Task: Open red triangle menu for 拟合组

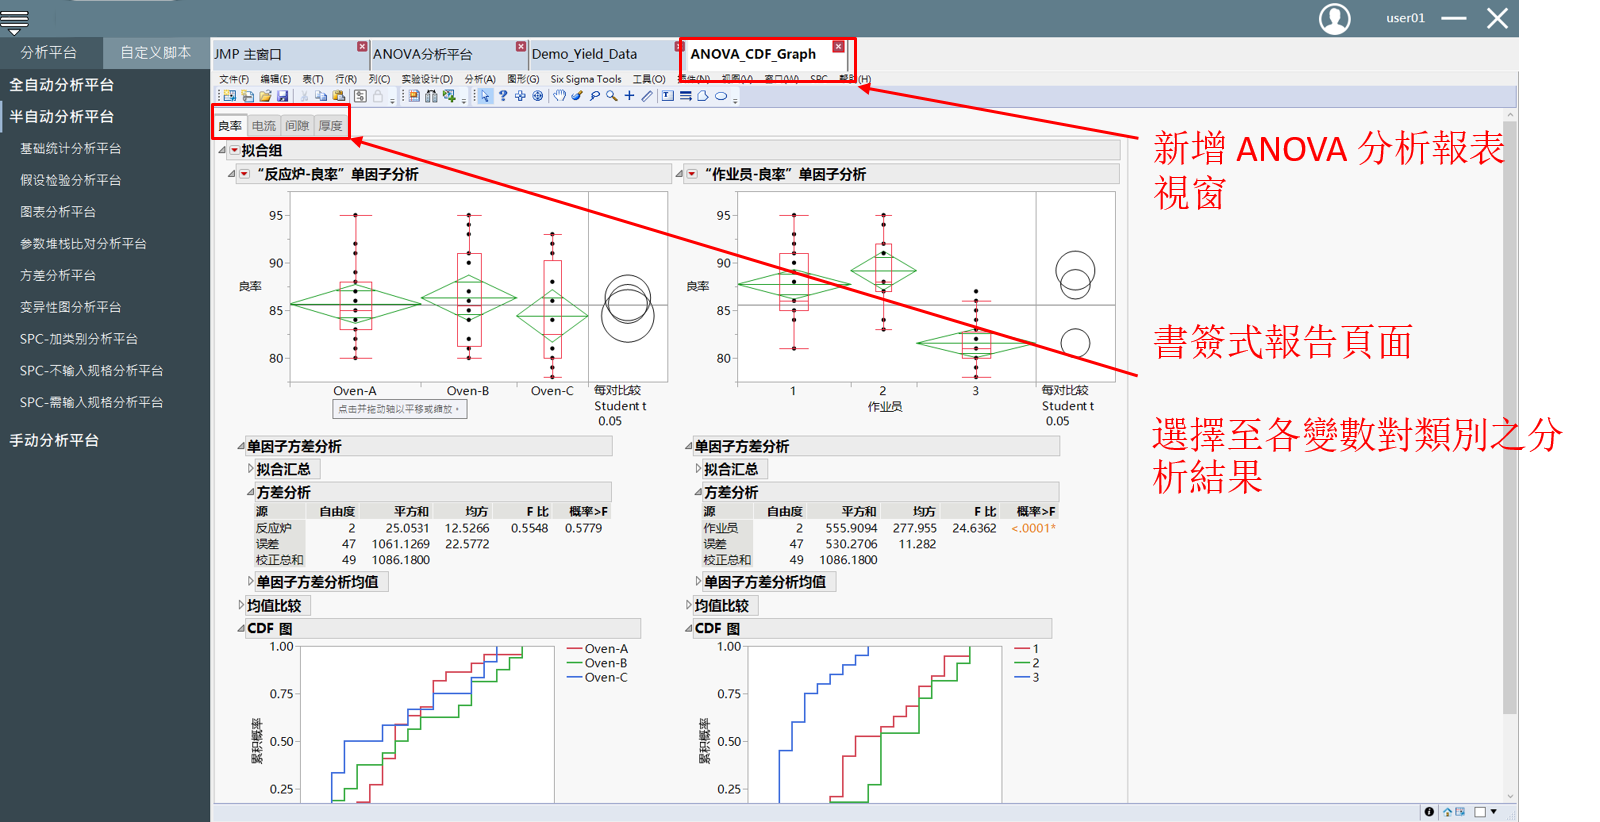Action: point(234,151)
